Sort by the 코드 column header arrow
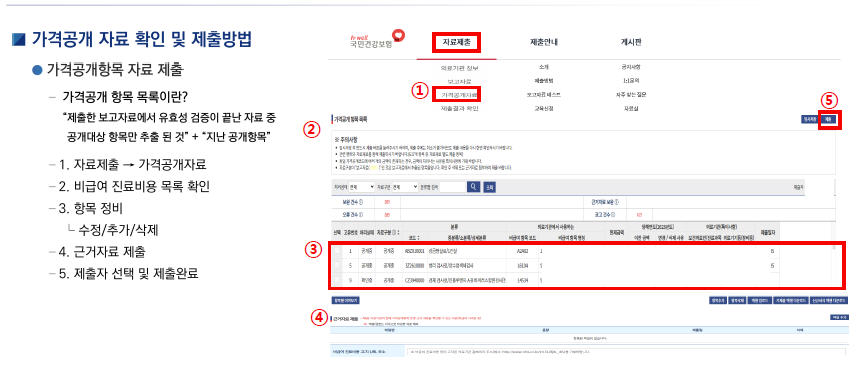 (418, 239)
